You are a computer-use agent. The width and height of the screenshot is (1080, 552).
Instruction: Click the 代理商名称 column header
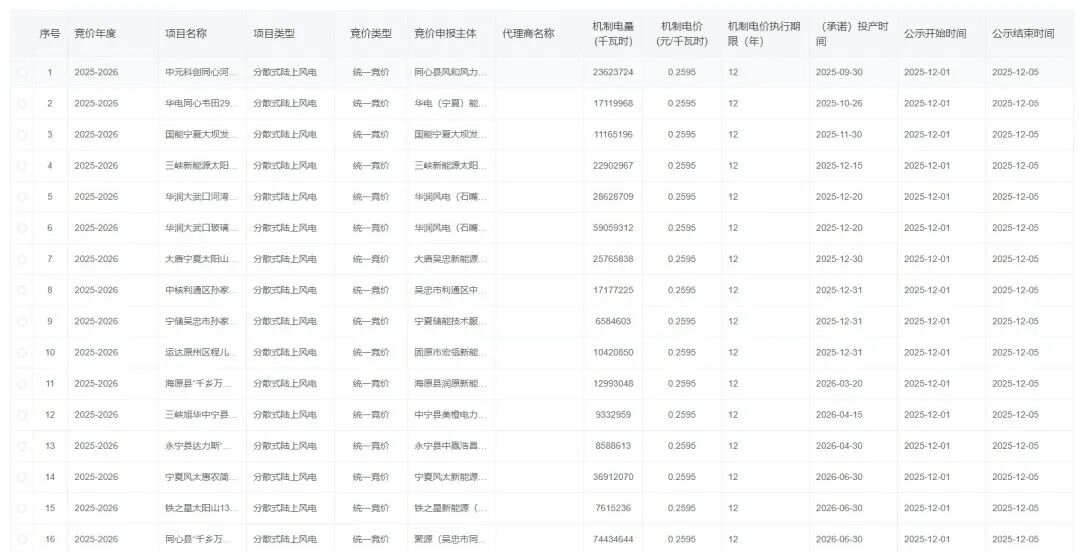pos(528,34)
